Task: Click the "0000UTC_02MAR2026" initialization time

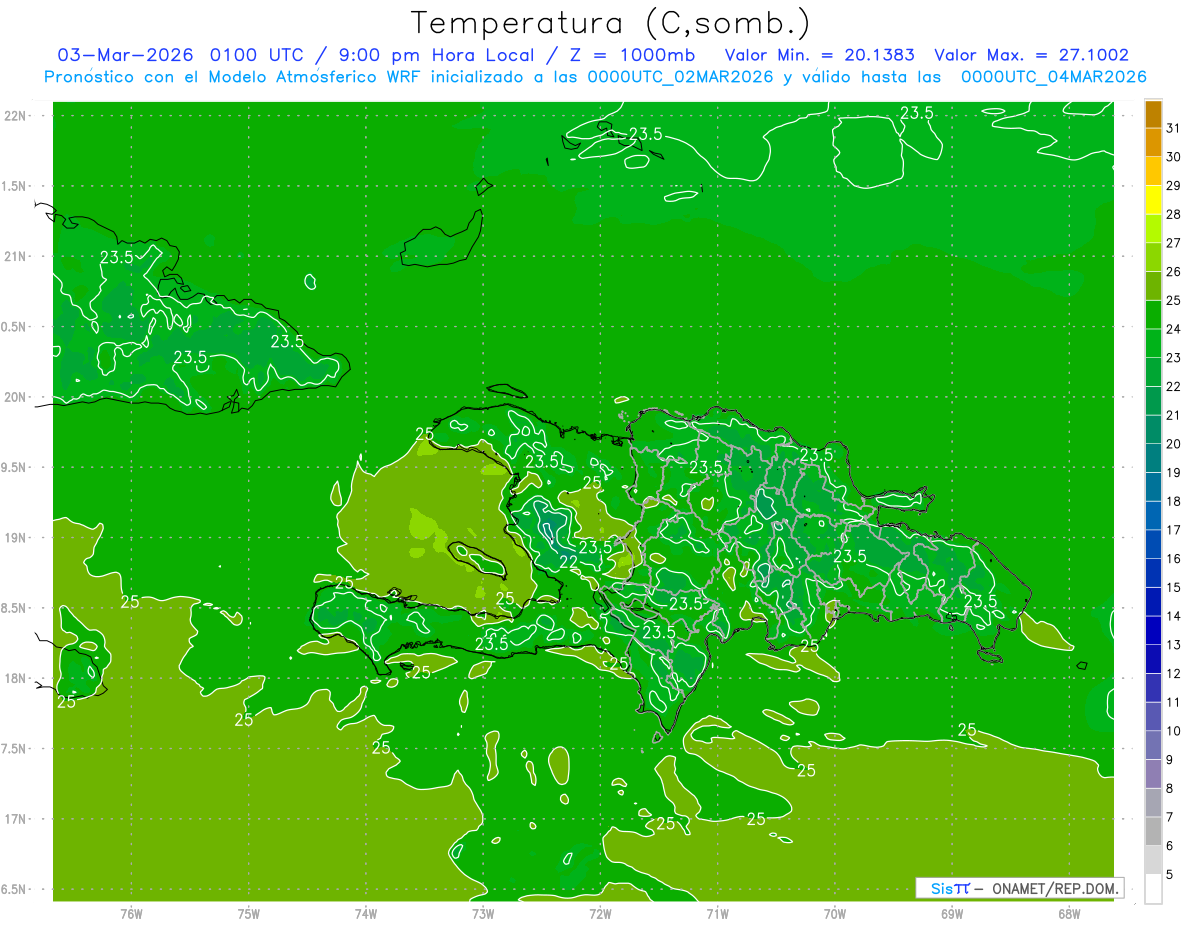Action: point(681,77)
